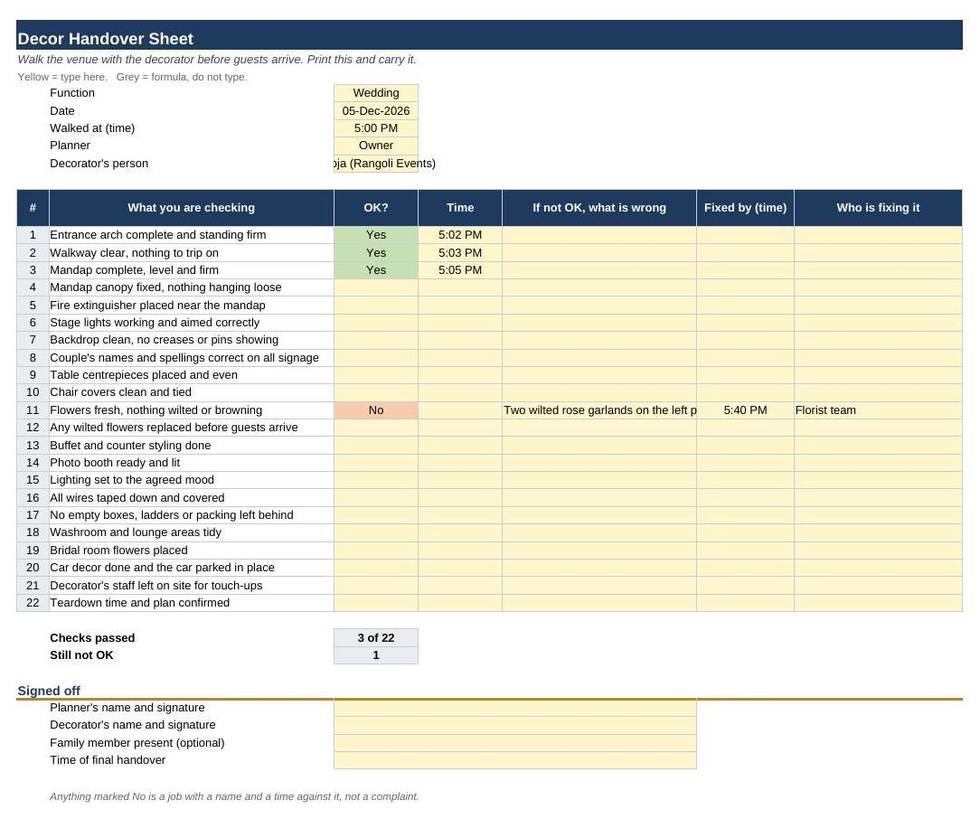Select the 'Florist team' cell
This screenshot has width=980, height=819.
[878, 410]
